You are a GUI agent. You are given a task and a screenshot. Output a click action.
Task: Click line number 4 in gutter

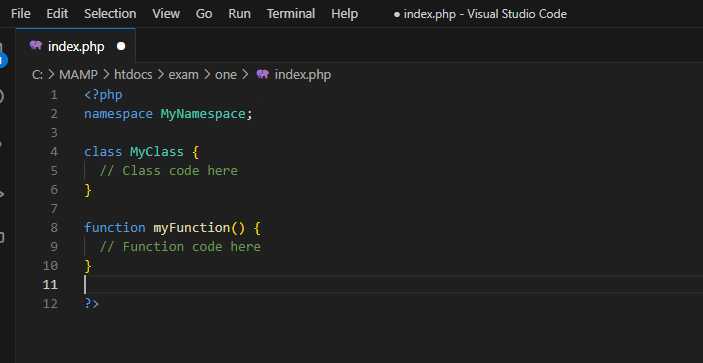(x=54, y=152)
